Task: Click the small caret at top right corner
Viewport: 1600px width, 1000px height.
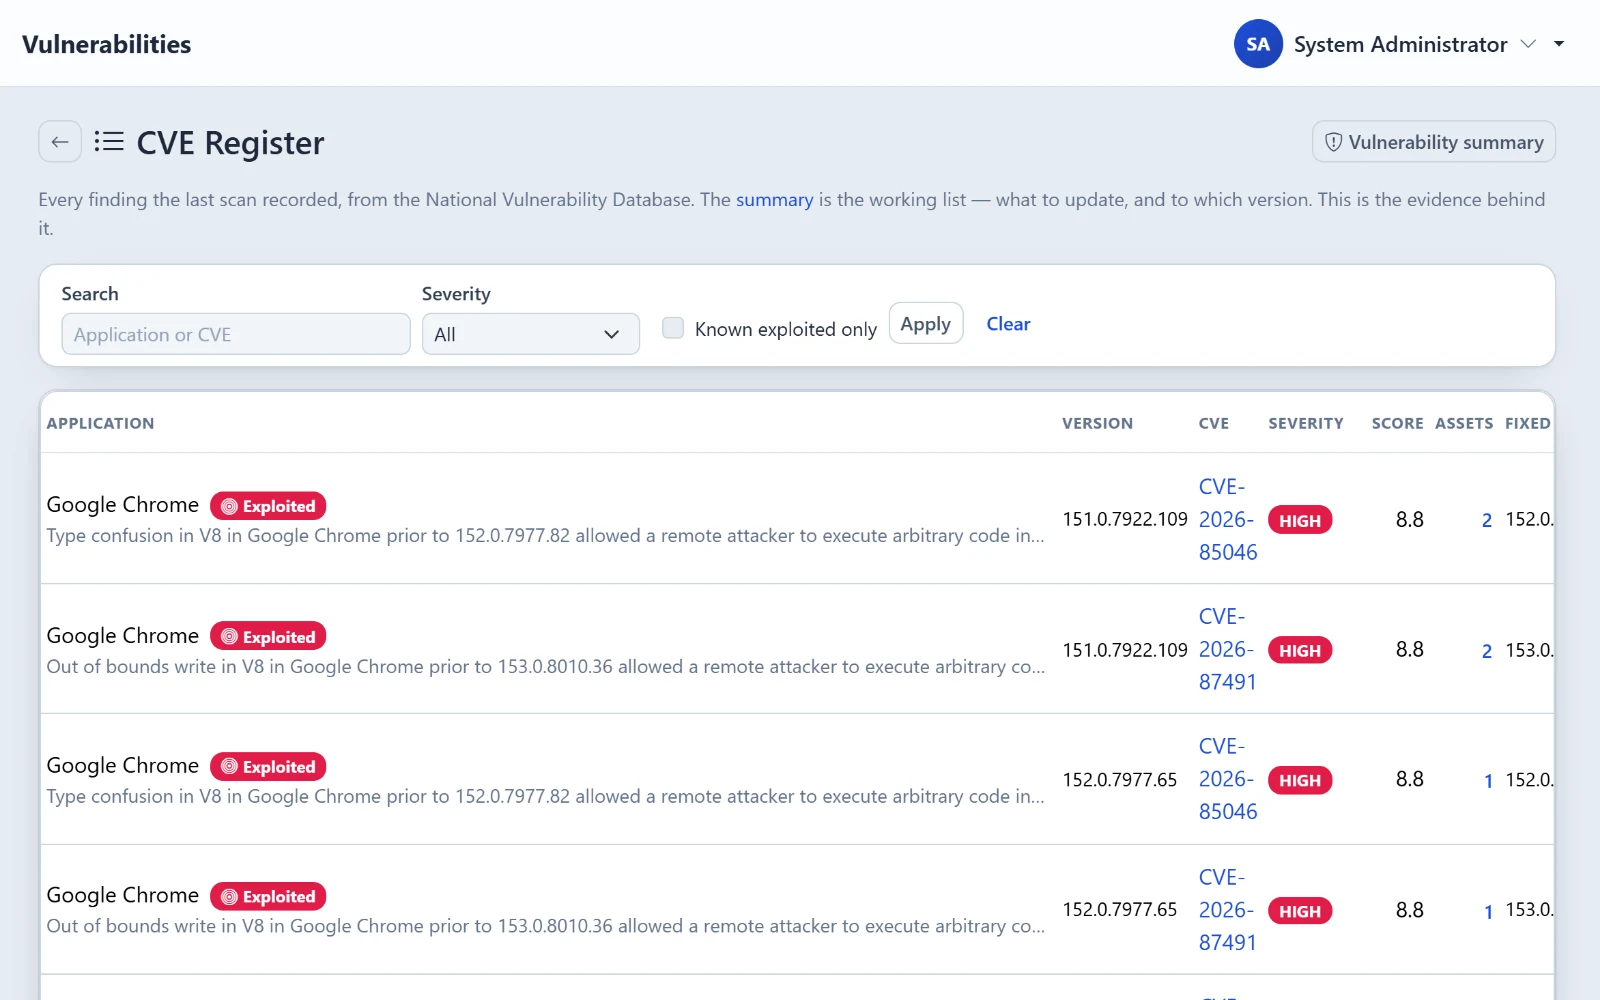Action: (1559, 44)
